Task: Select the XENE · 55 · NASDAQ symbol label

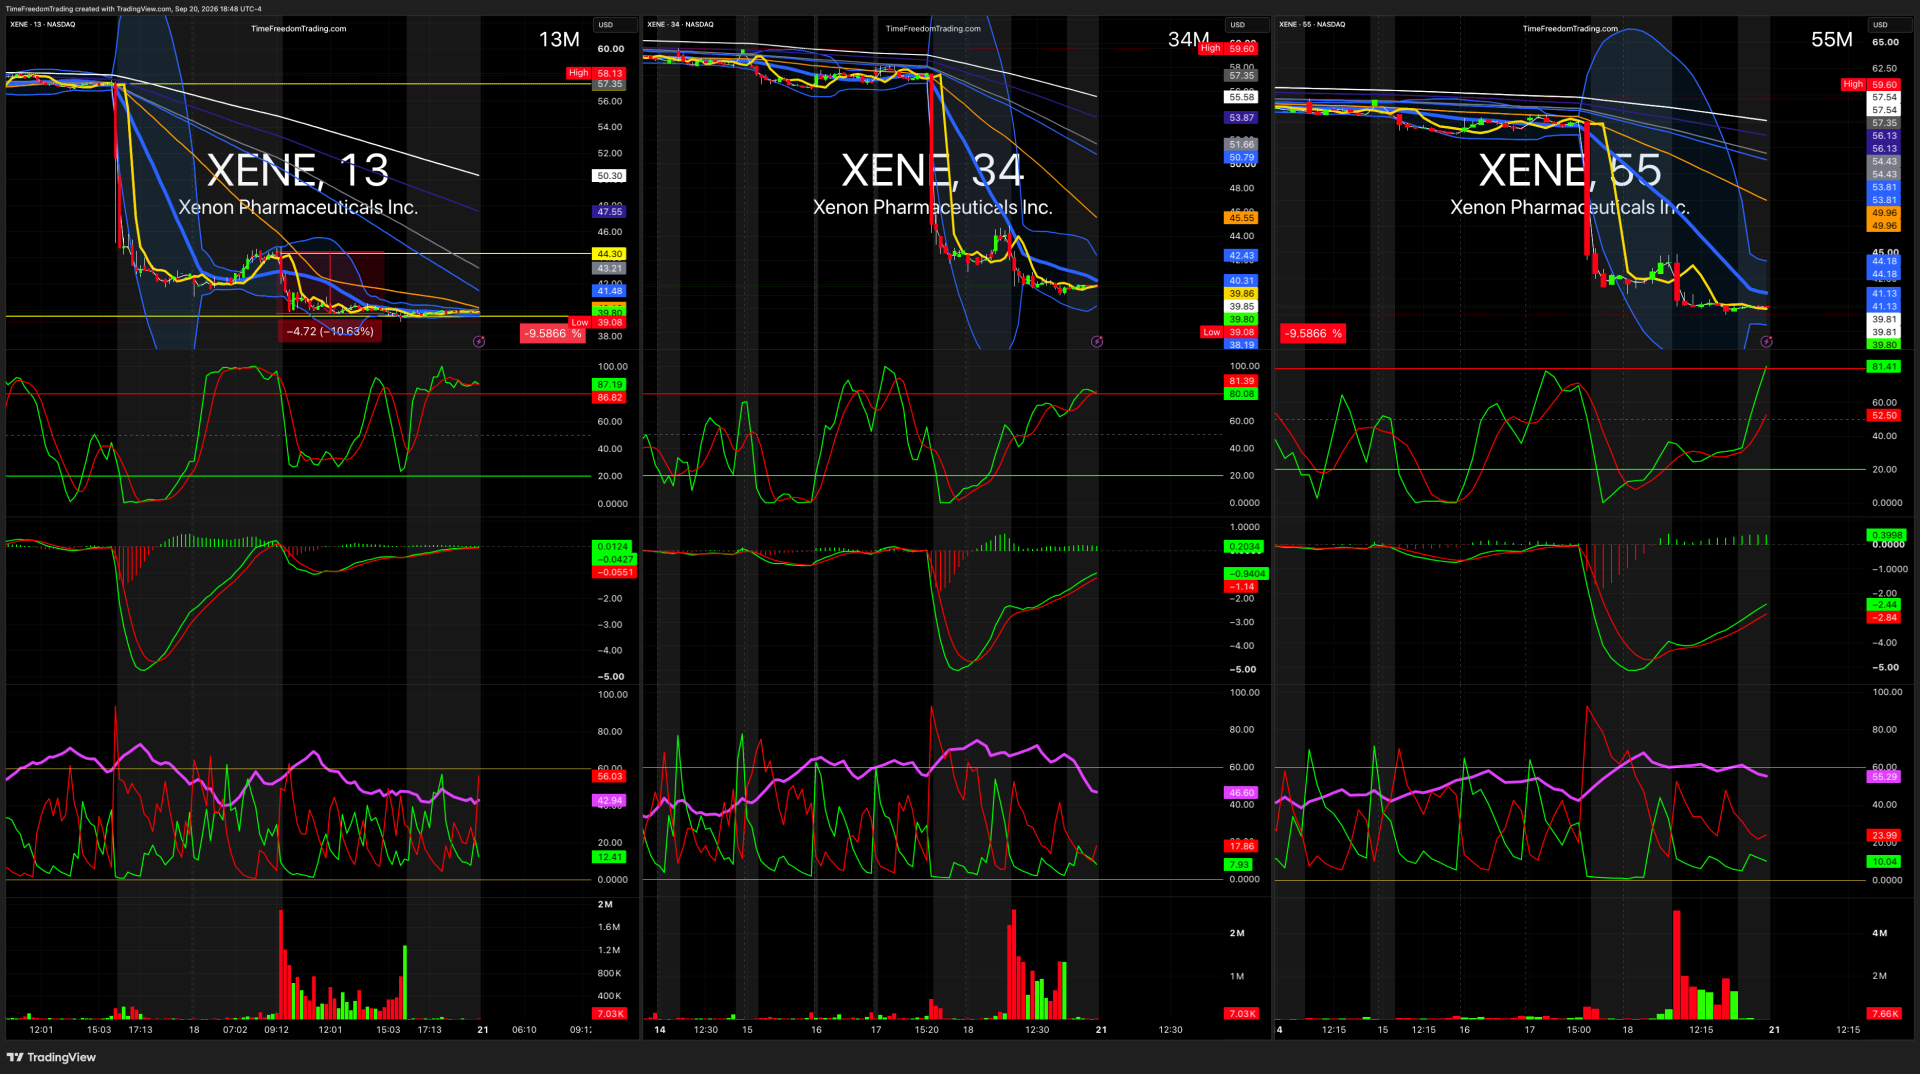Action: pos(1312,24)
